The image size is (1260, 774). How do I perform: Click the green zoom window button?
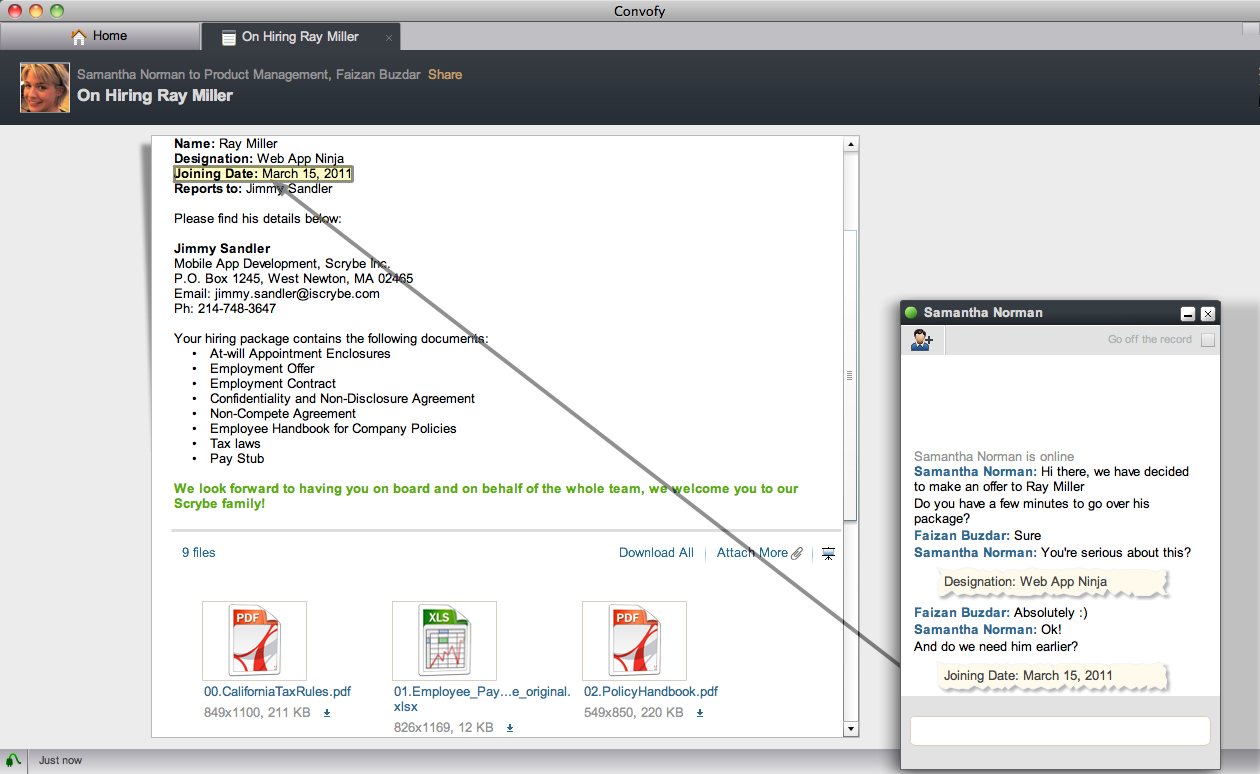tap(56, 11)
